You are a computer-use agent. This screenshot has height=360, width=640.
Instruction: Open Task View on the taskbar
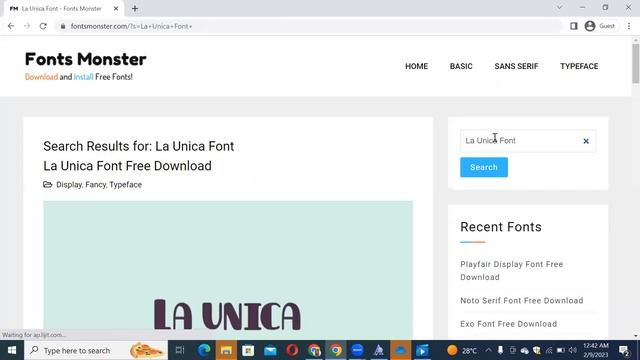tap(180, 350)
